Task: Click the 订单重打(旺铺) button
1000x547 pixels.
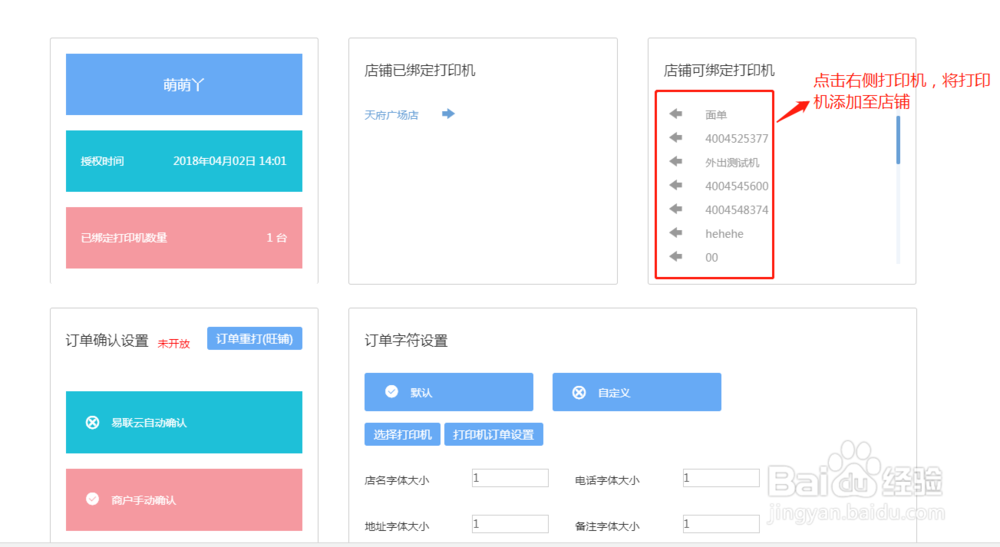Action: [x=254, y=339]
